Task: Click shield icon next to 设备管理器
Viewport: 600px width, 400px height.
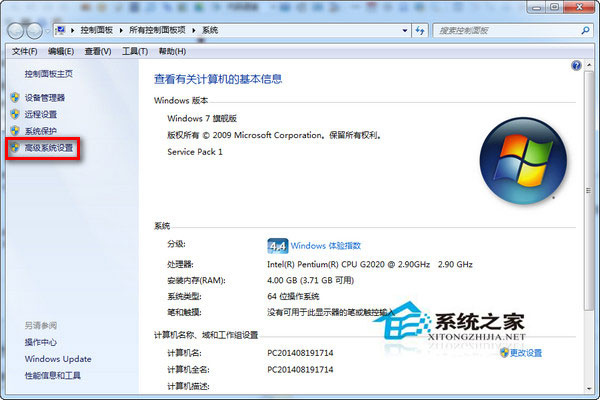Action: (x=15, y=98)
